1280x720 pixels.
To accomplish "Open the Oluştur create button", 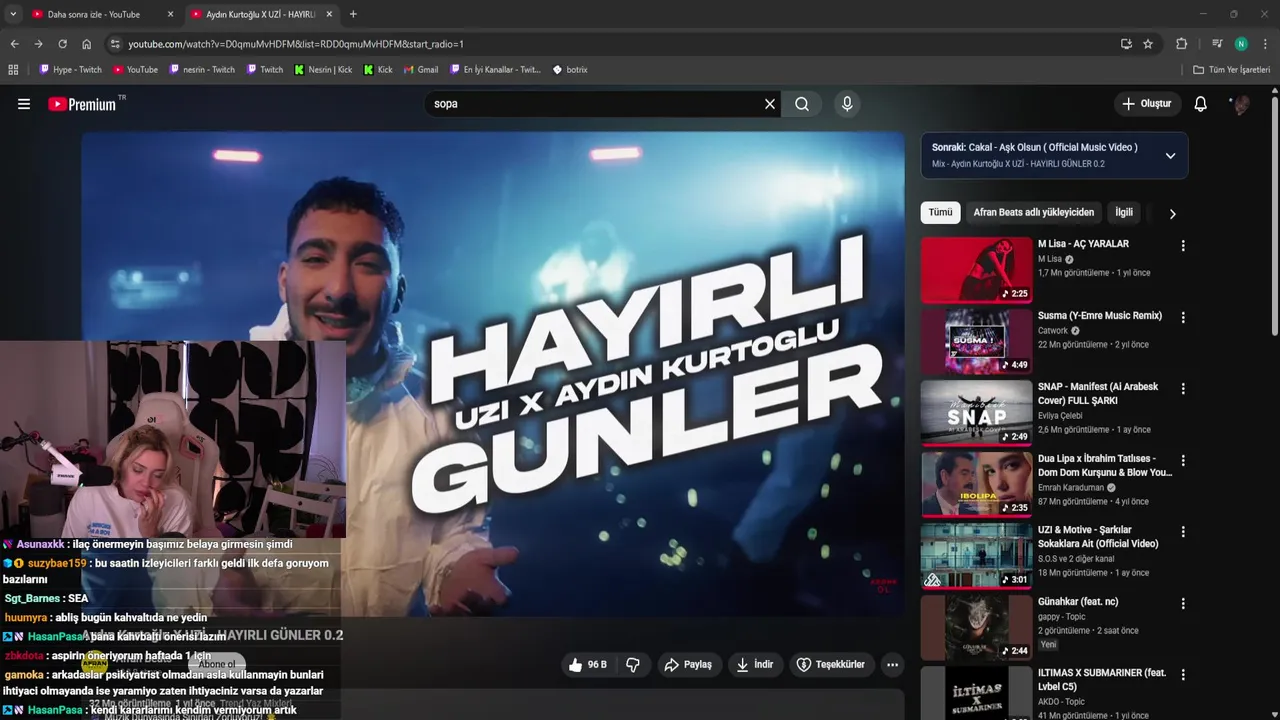I will coord(1148,104).
